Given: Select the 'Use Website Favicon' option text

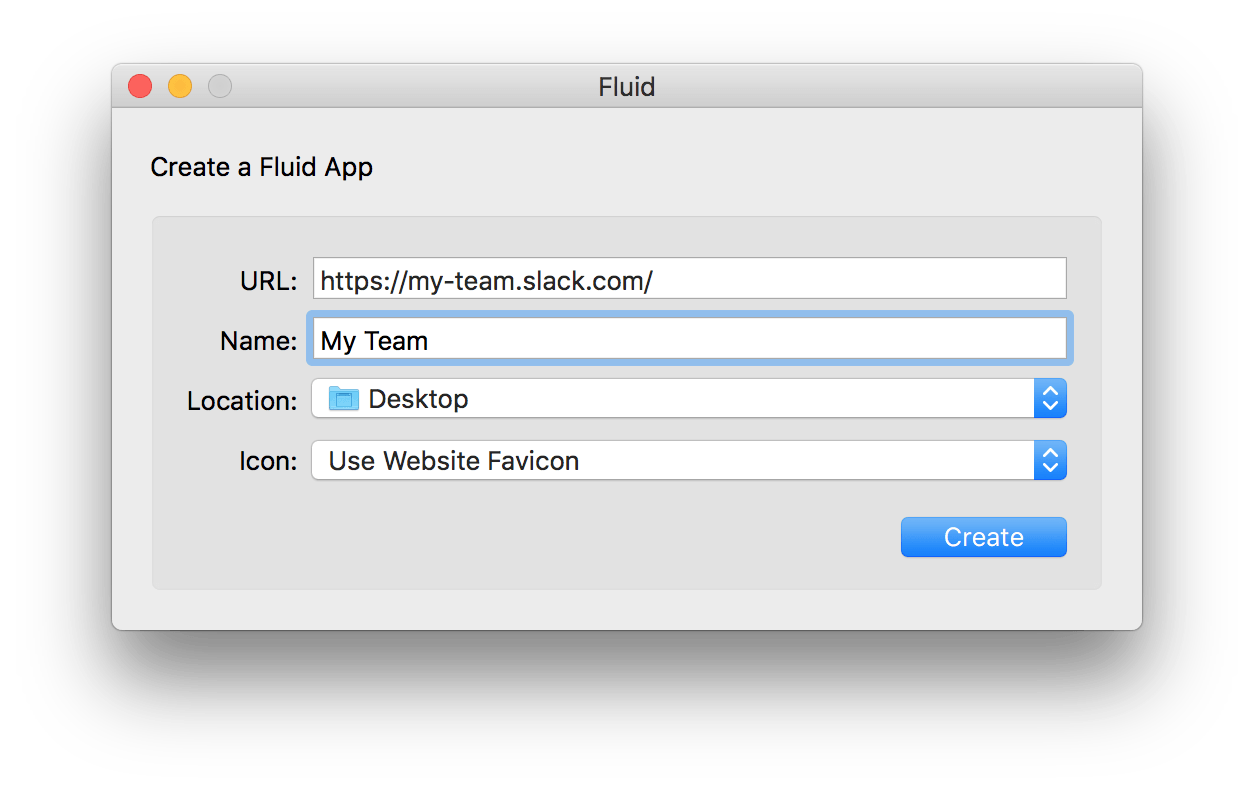Looking at the screenshot, I should [x=454, y=461].
